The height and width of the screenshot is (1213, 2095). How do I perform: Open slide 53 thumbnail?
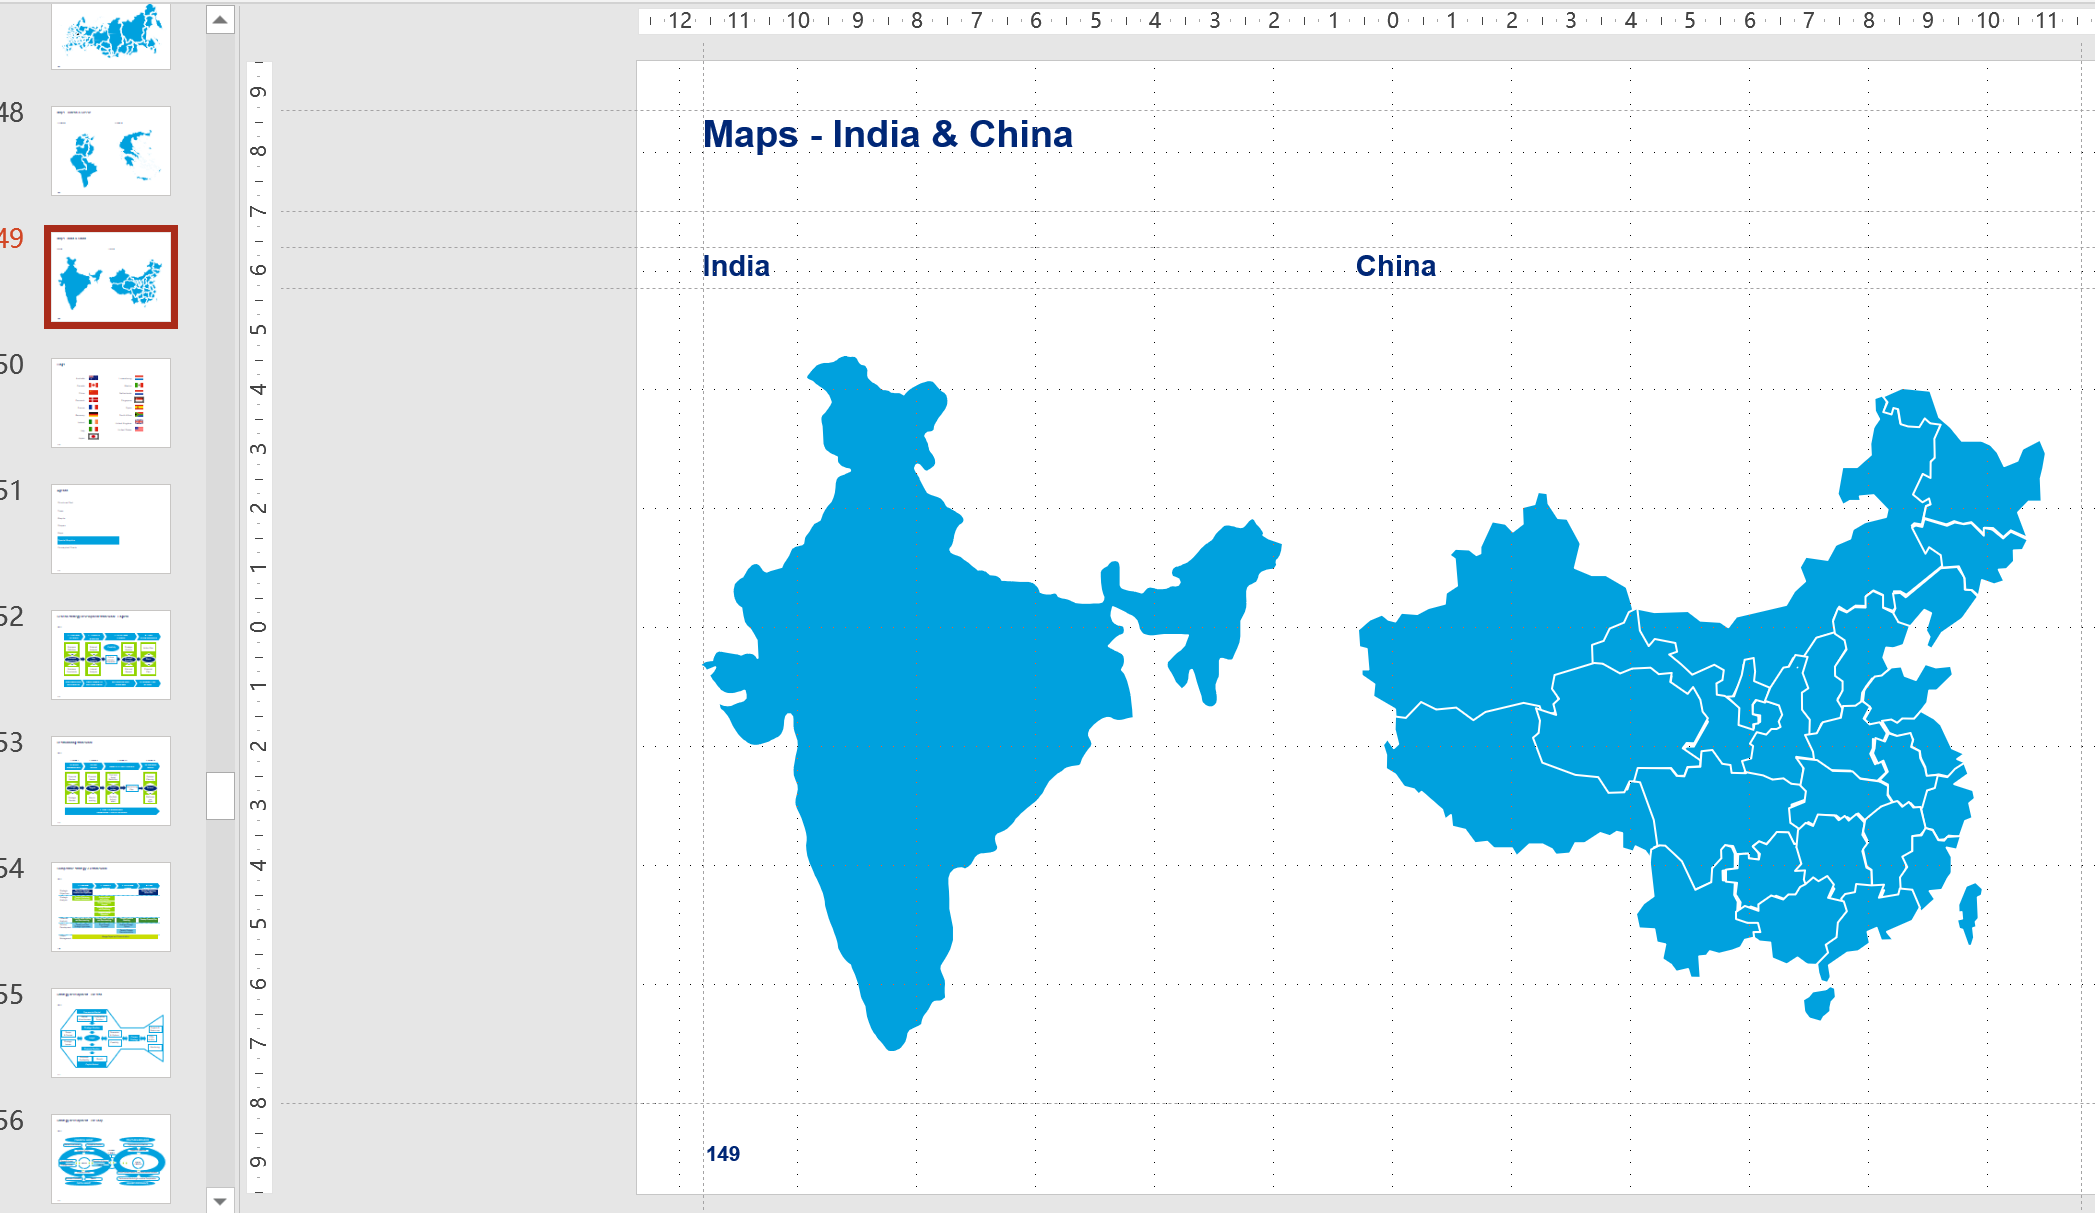pos(111,781)
